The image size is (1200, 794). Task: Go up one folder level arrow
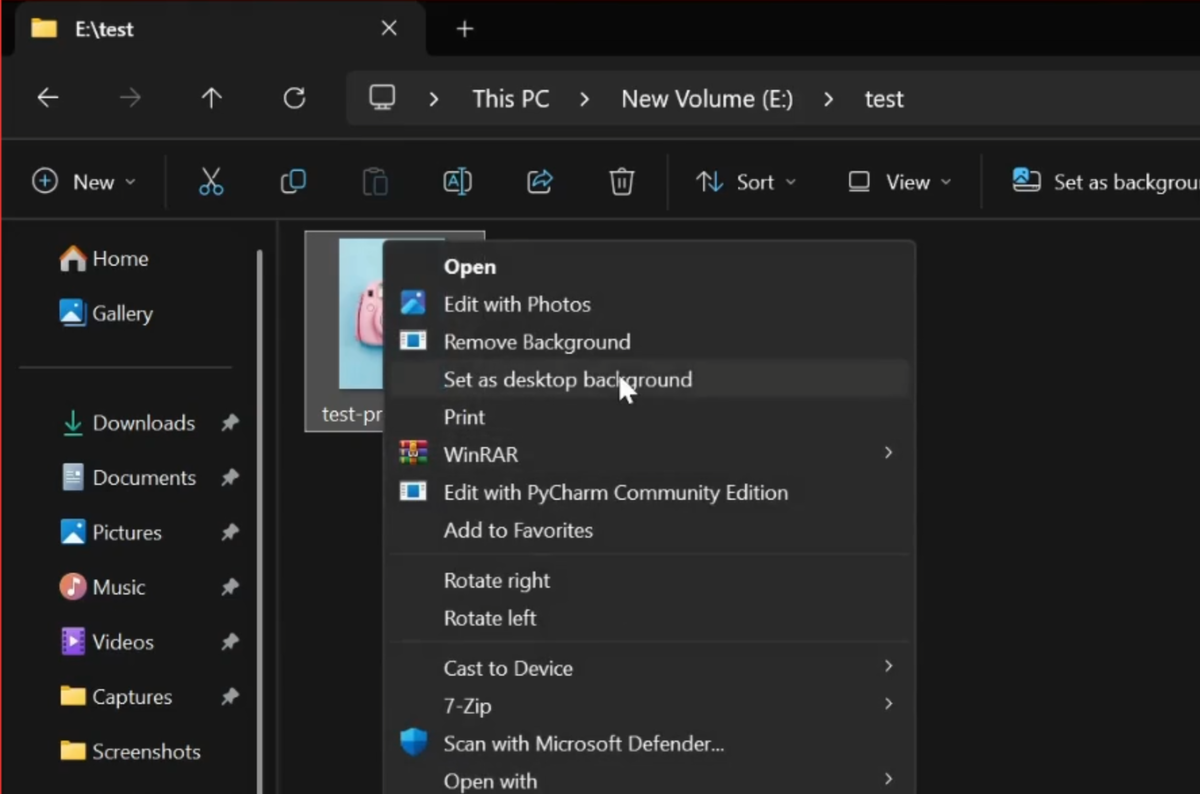click(211, 98)
